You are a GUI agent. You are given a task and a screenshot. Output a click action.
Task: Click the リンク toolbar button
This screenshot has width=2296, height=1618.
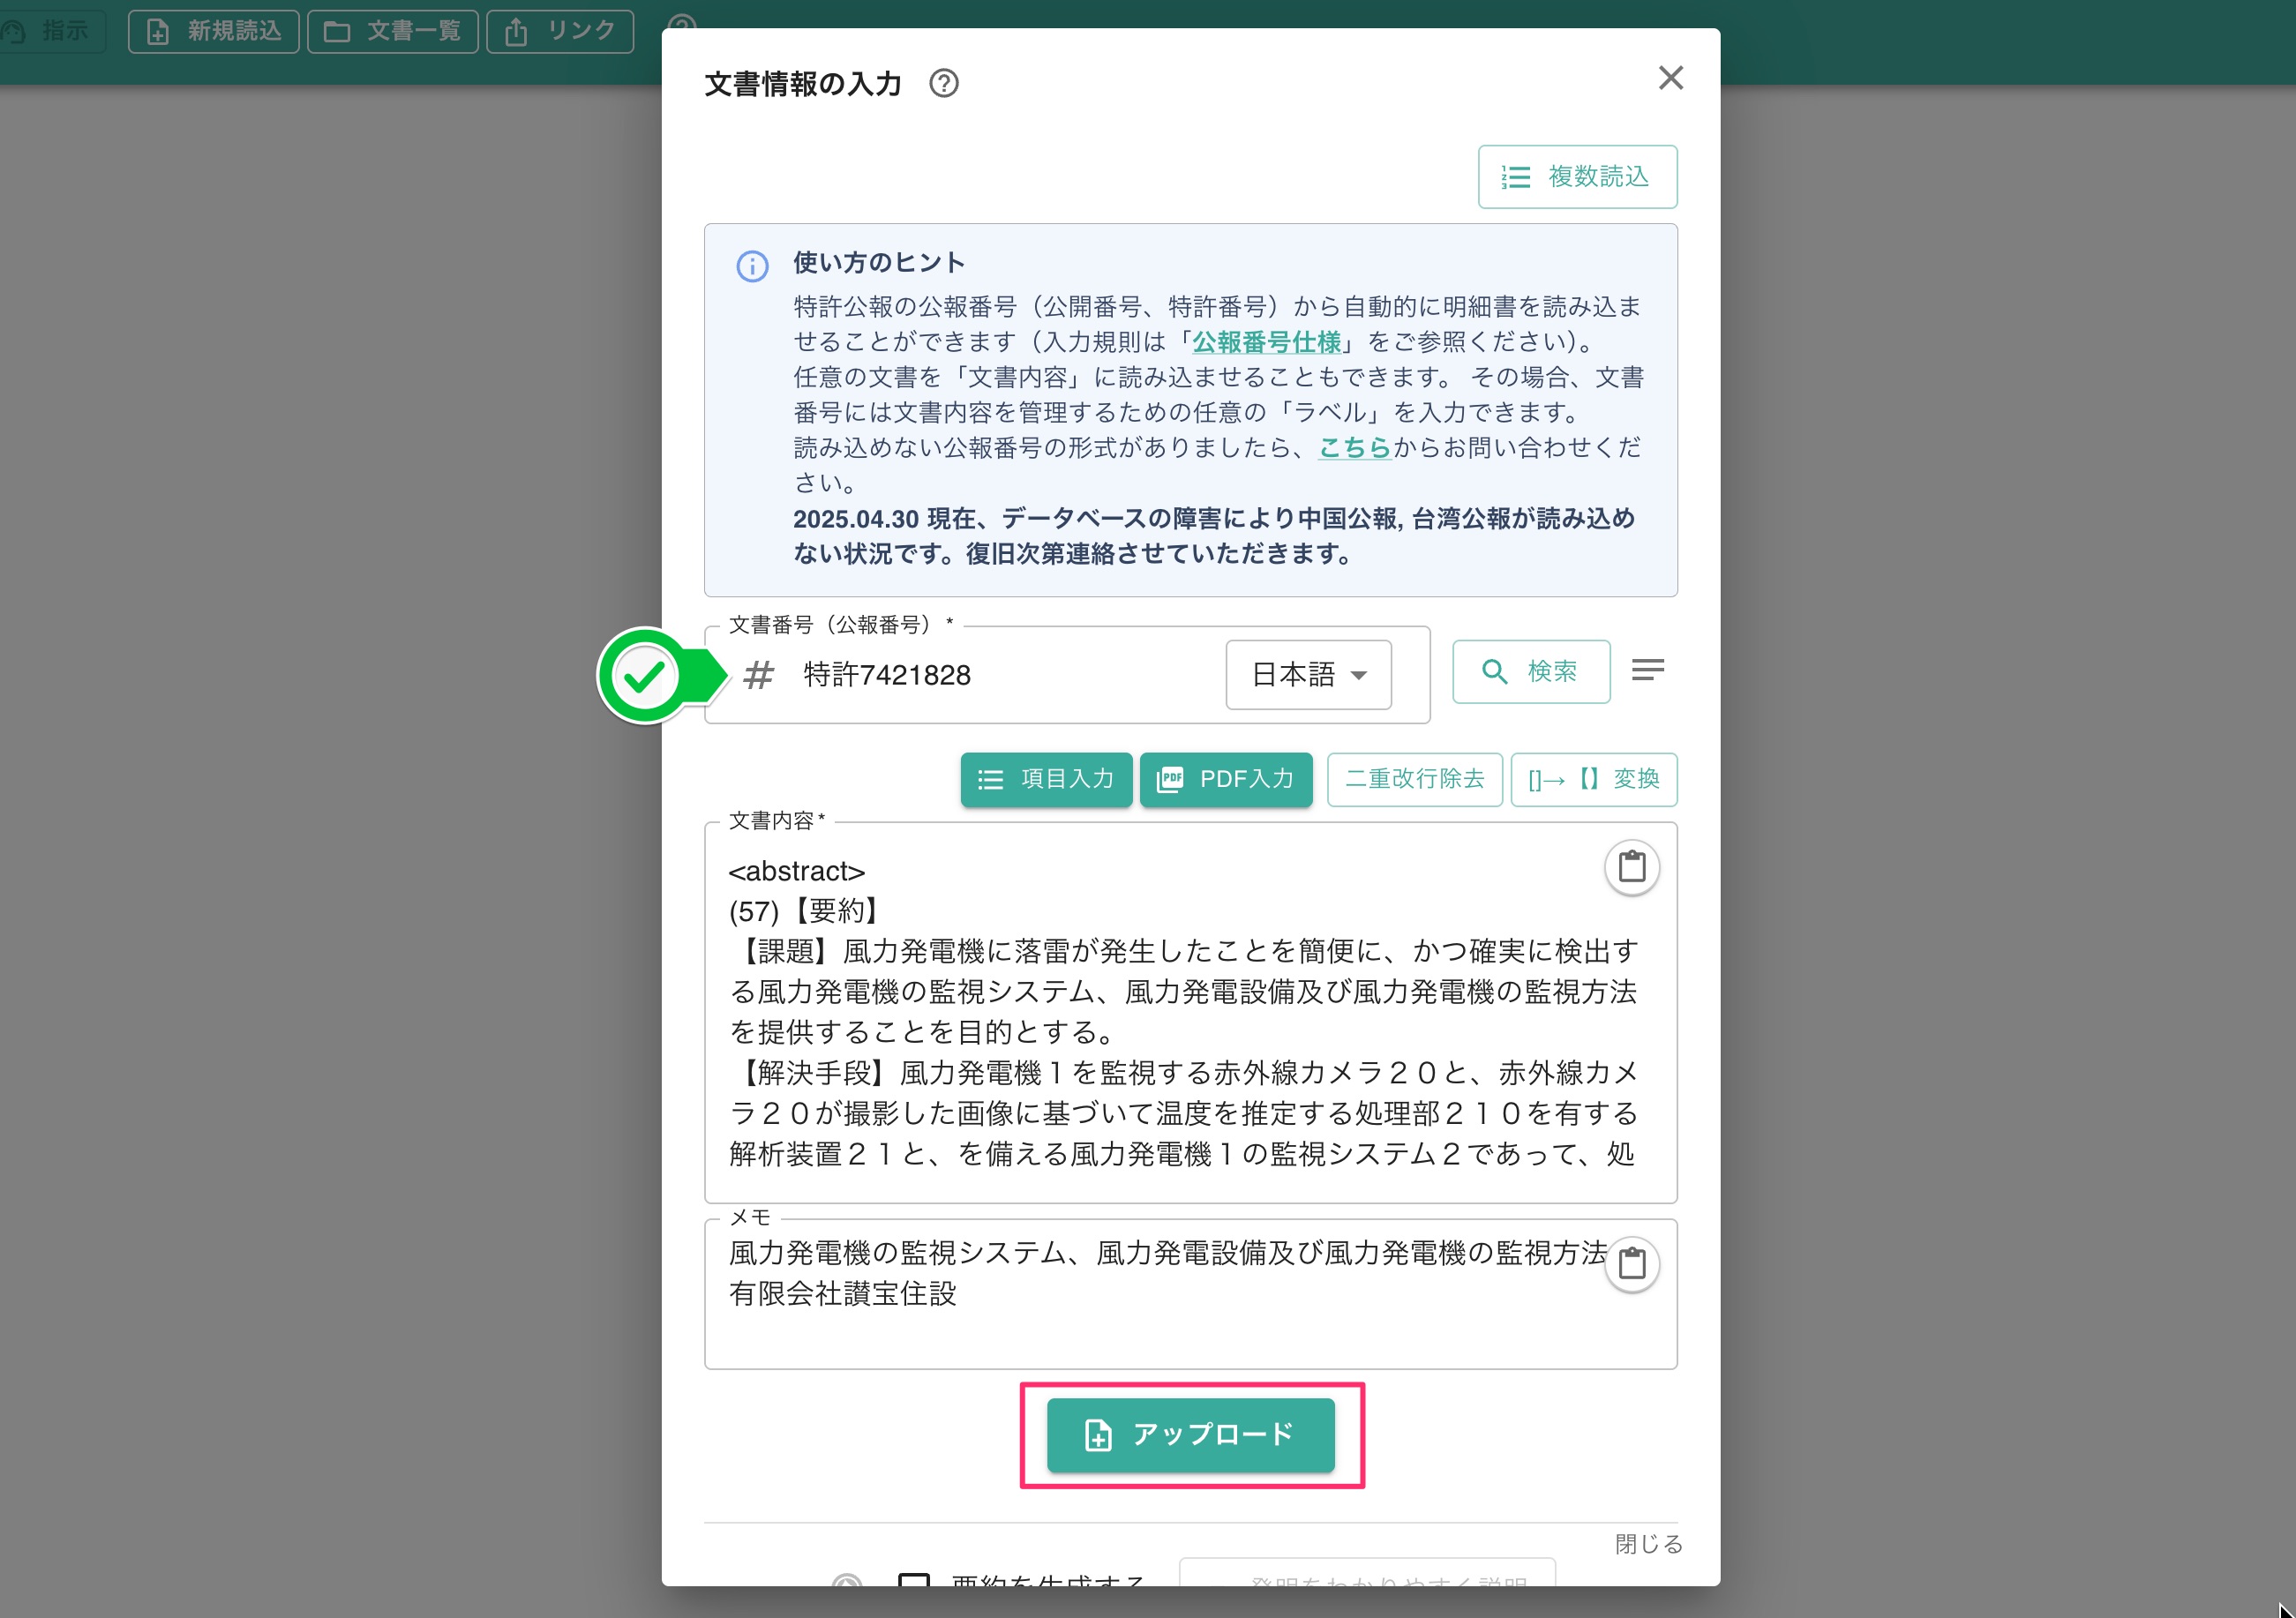[x=559, y=31]
